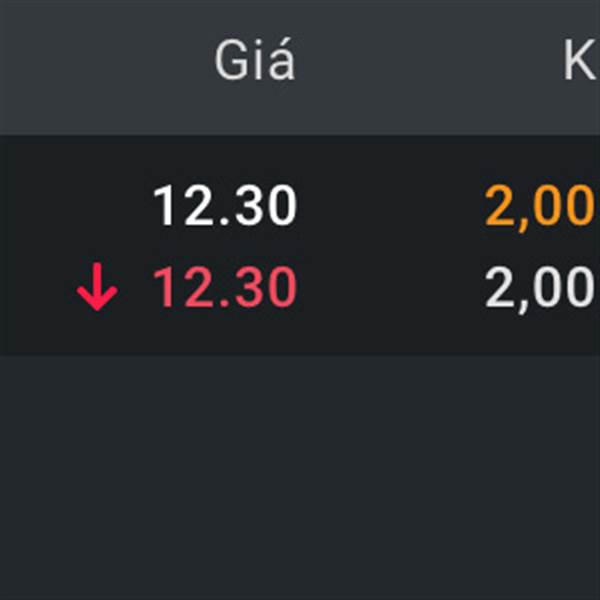The image size is (600, 600).
Task: Click dark padding above the white 12.30 row
Action: coord(300,159)
